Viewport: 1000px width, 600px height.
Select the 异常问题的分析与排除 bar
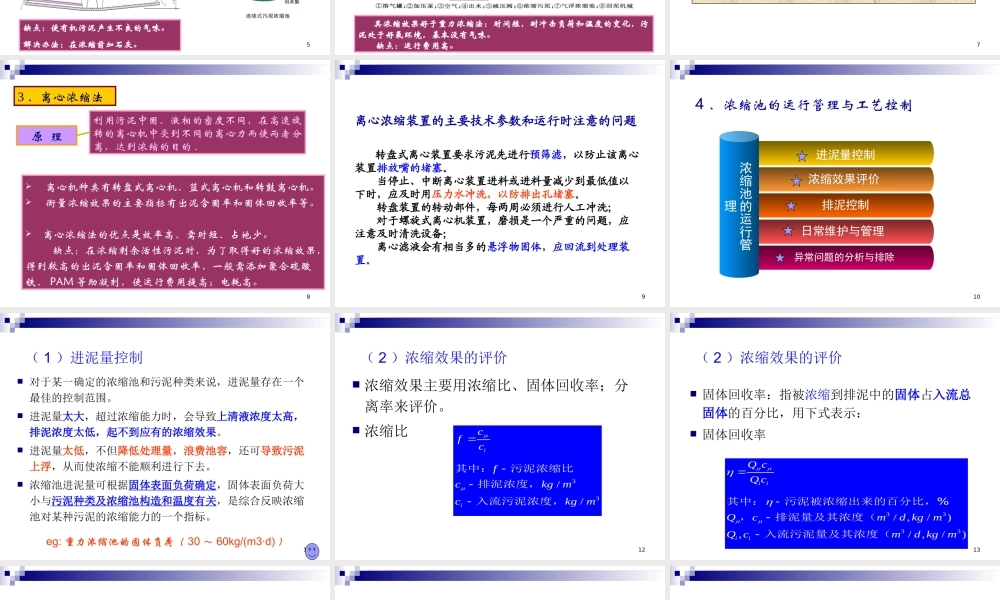point(846,258)
